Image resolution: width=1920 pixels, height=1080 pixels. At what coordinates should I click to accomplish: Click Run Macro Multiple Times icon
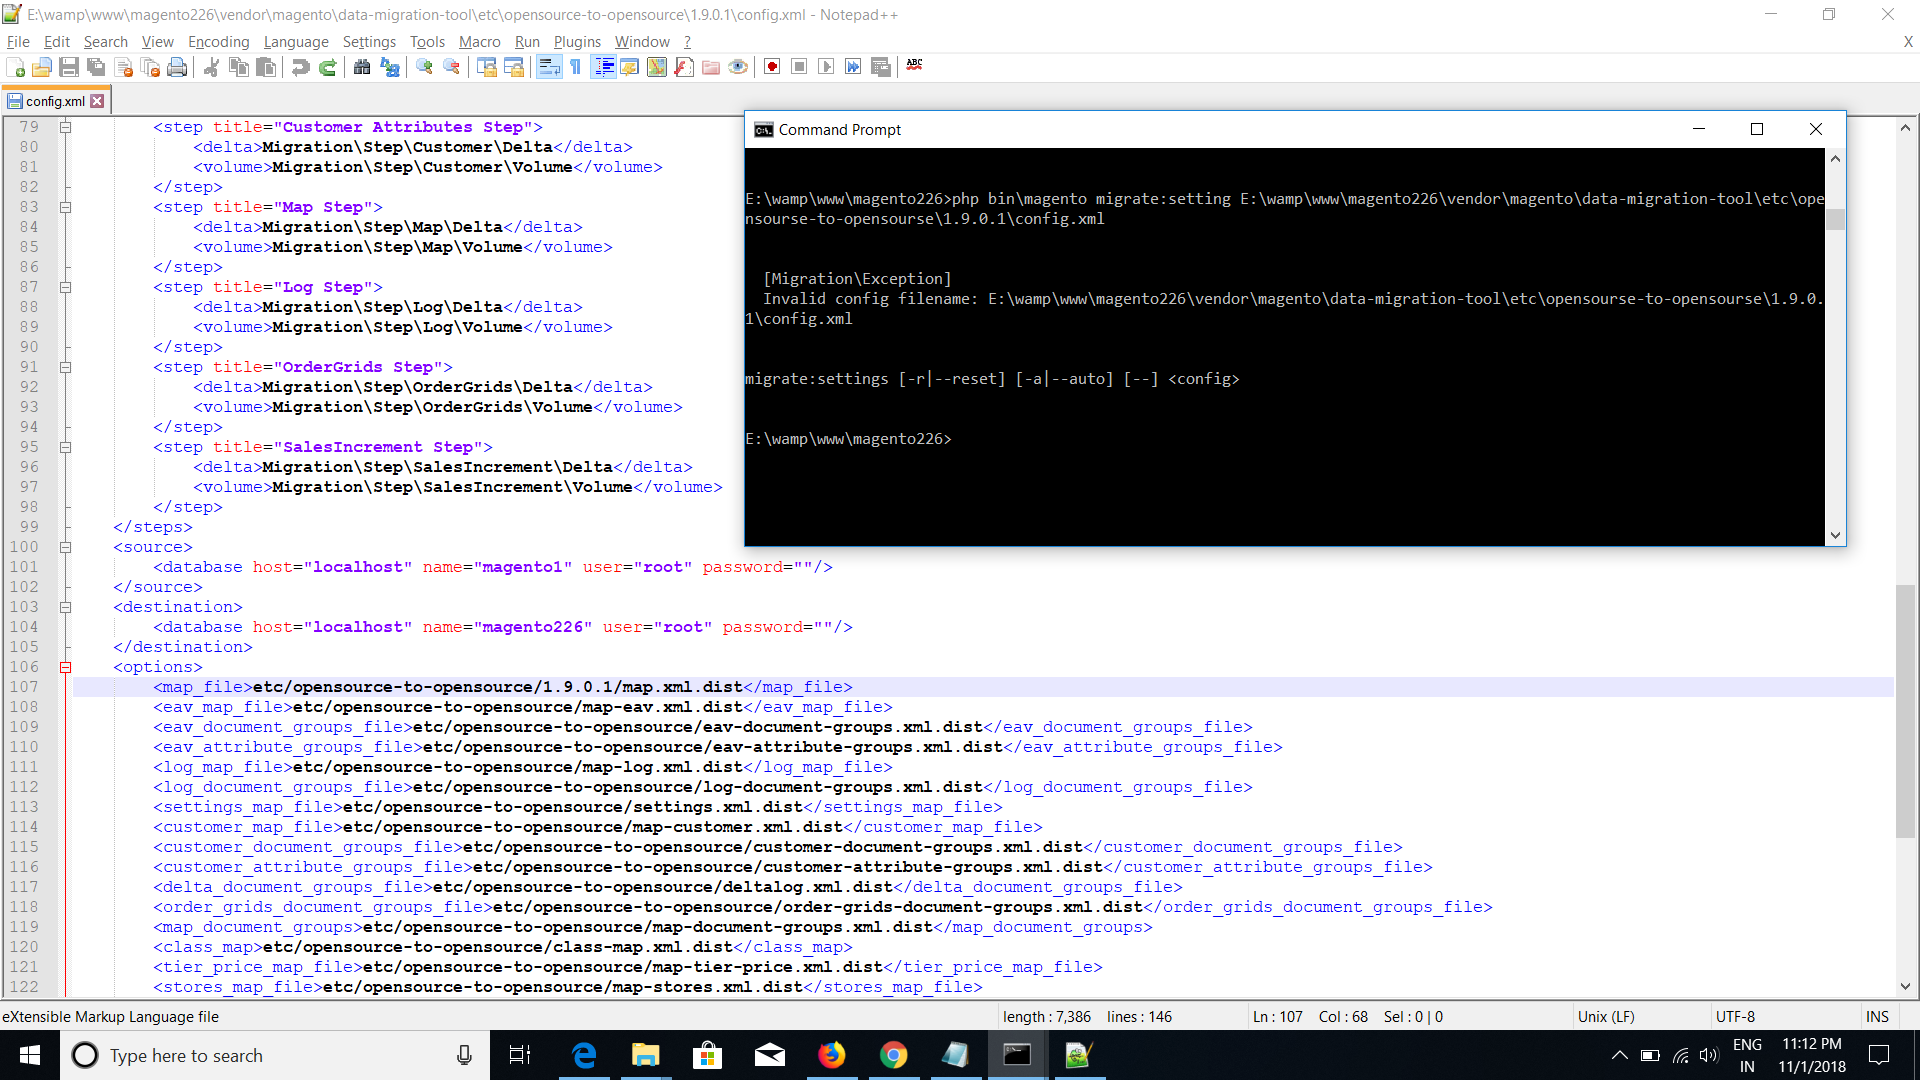[853, 67]
